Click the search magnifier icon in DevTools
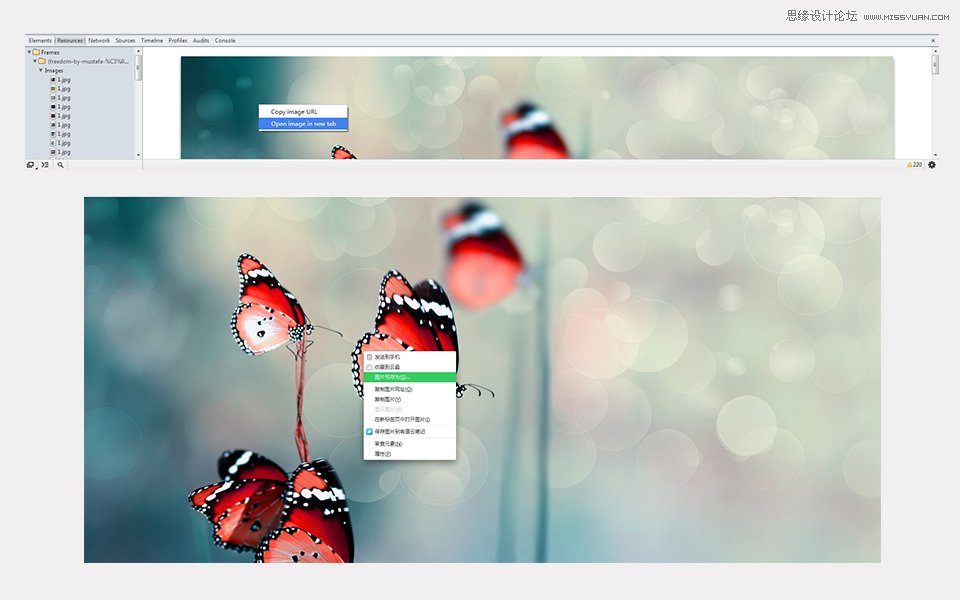 61,165
